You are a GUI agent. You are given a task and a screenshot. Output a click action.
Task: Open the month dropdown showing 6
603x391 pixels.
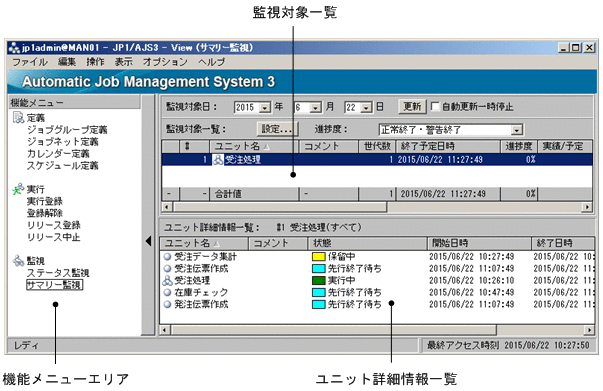pyautogui.click(x=315, y=107)
